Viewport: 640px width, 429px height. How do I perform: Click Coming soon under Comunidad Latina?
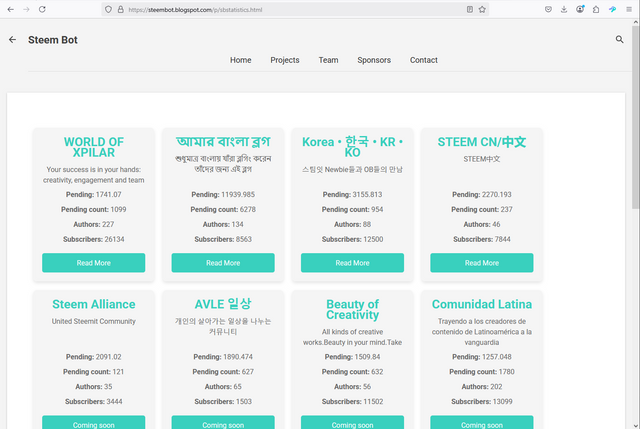(x=482, y=422)
